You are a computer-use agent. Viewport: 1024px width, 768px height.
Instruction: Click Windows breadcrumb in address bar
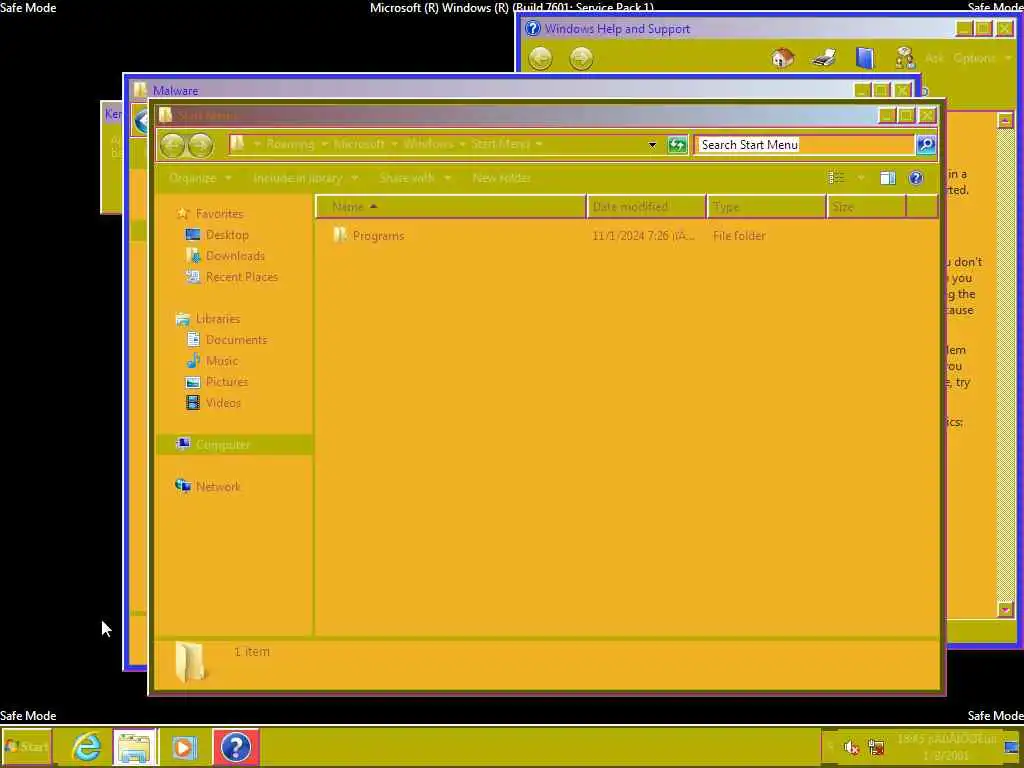[428, 144]
